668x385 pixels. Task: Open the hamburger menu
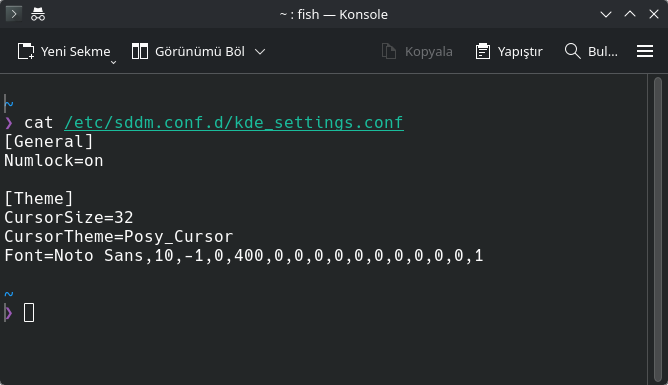[x=645, y=52]
